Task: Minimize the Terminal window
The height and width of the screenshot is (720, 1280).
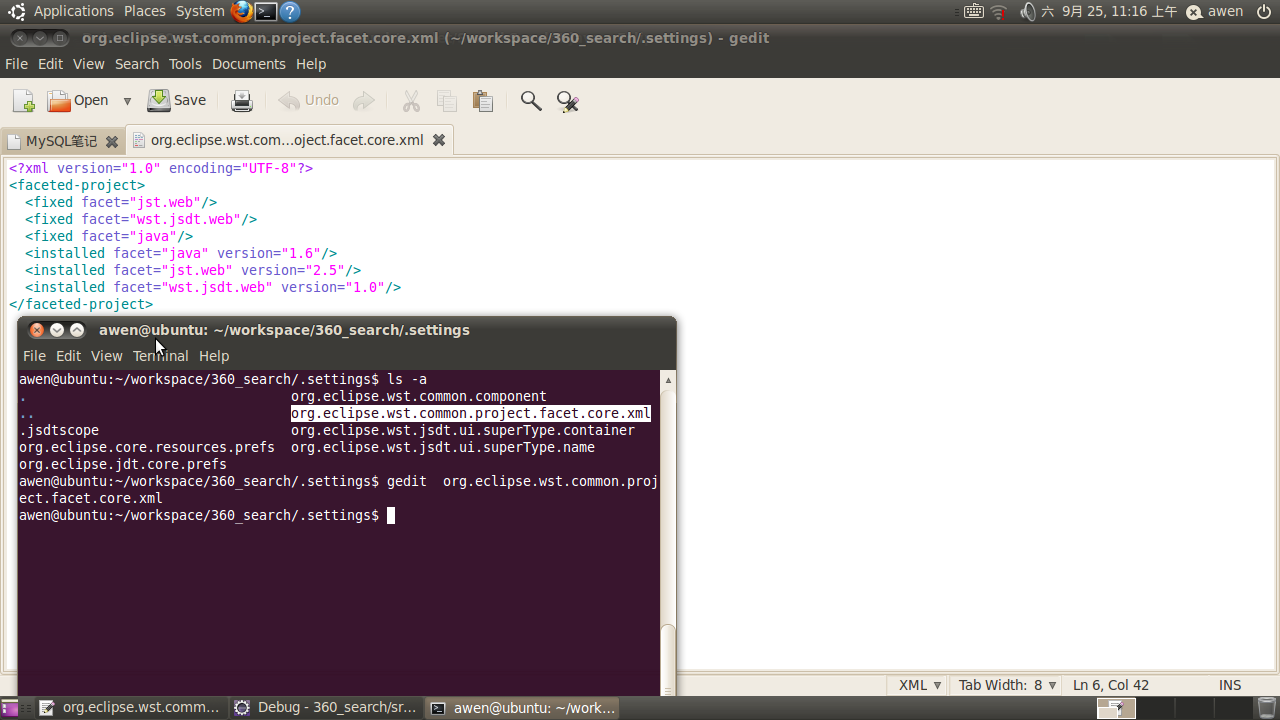Action: tap(57, 330)
